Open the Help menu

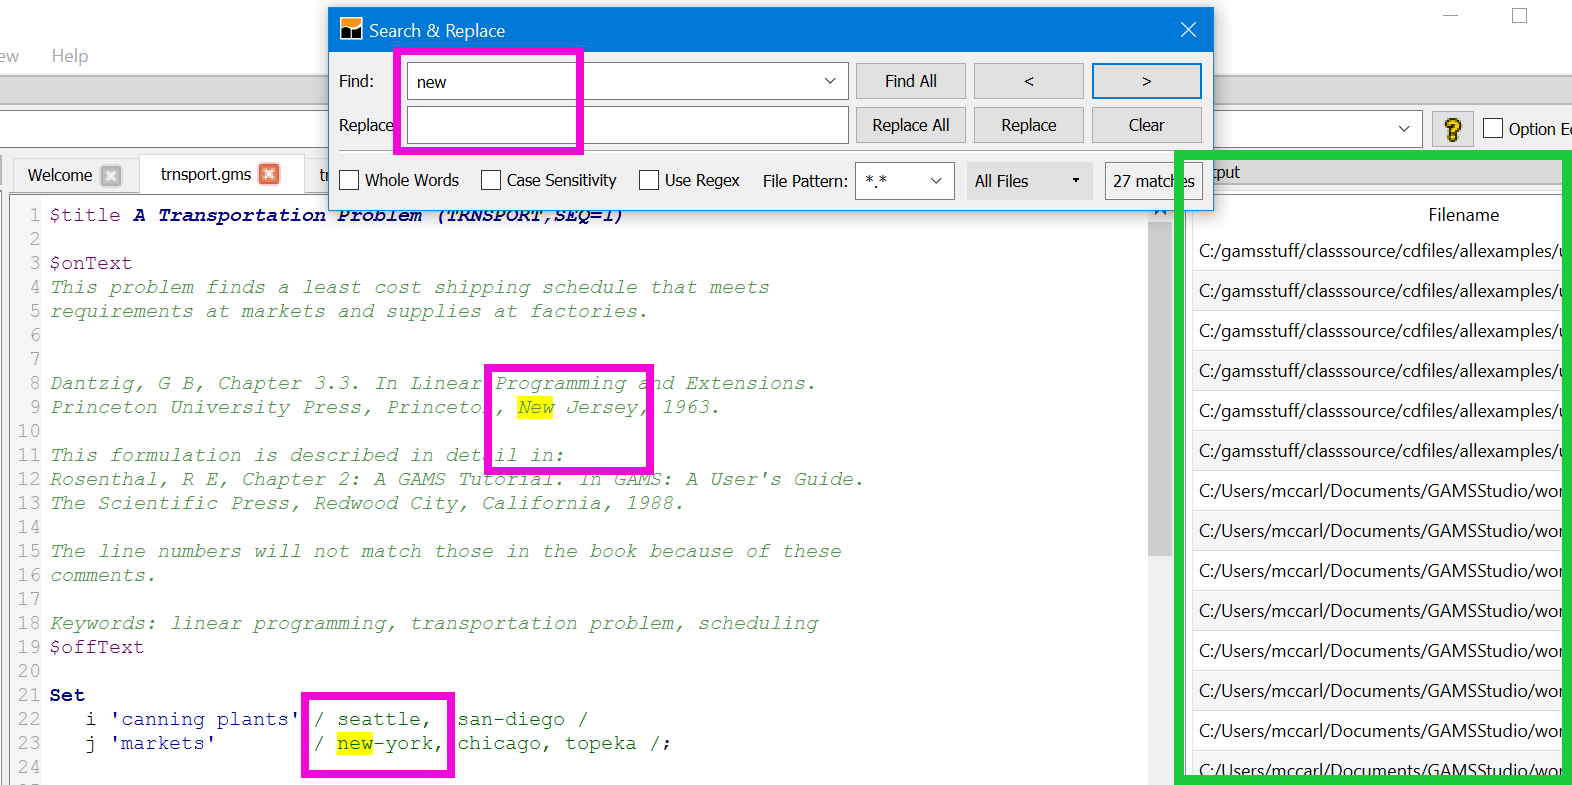[70, 56]
